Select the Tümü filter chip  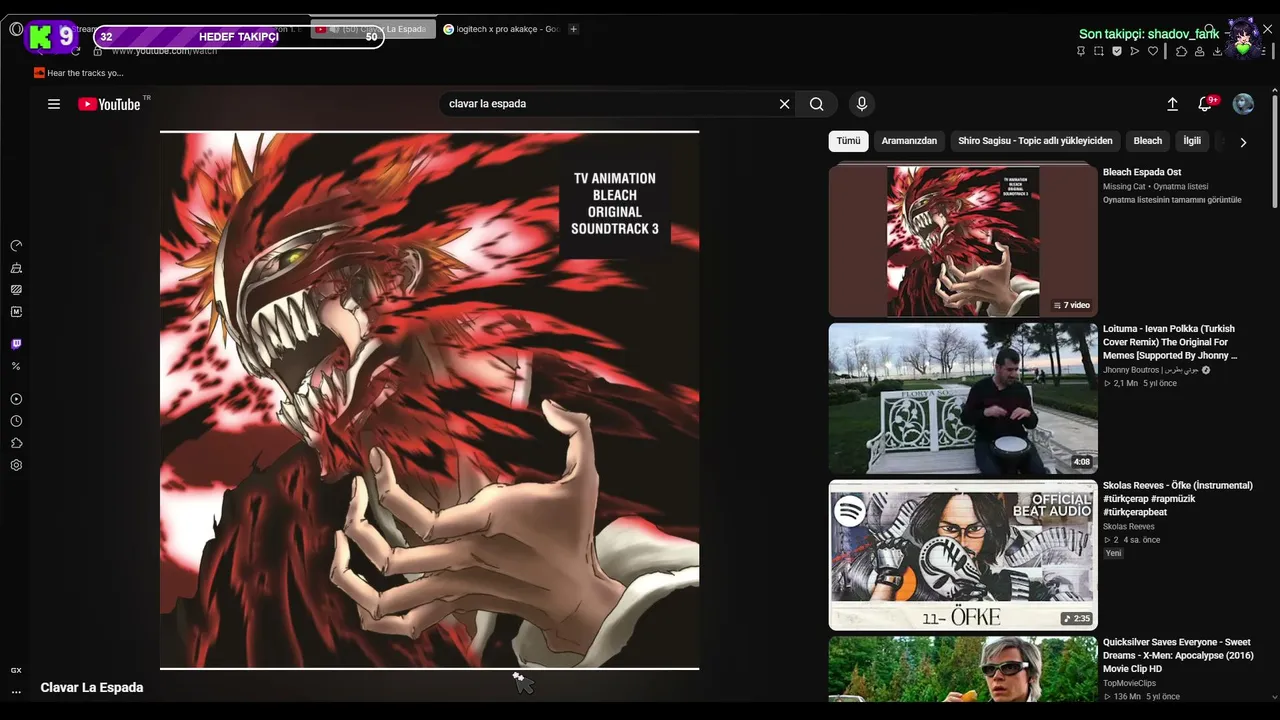[x=848, y=141]
